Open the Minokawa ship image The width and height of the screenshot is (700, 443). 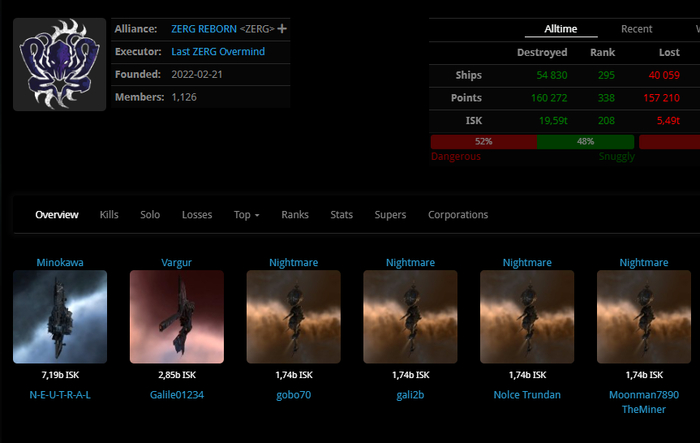tap(60, 317)
